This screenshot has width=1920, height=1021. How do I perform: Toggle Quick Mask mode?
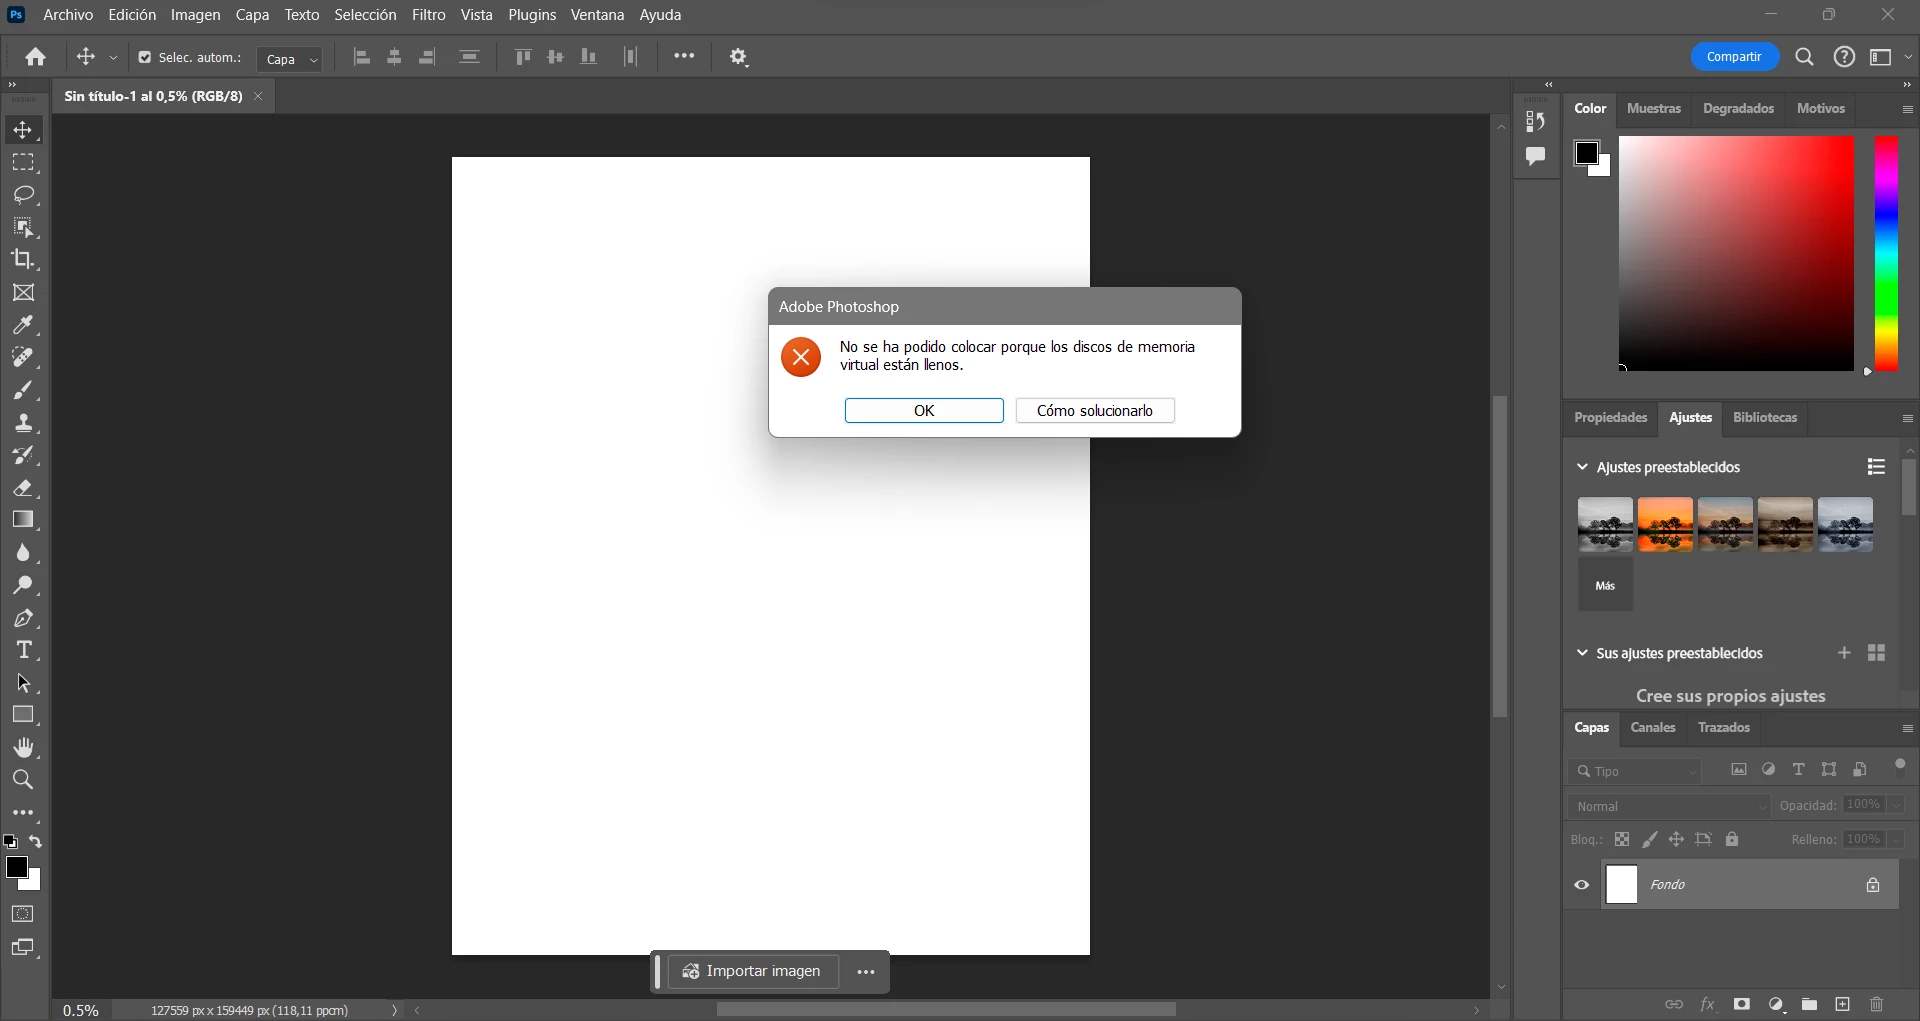pos(23,914)
